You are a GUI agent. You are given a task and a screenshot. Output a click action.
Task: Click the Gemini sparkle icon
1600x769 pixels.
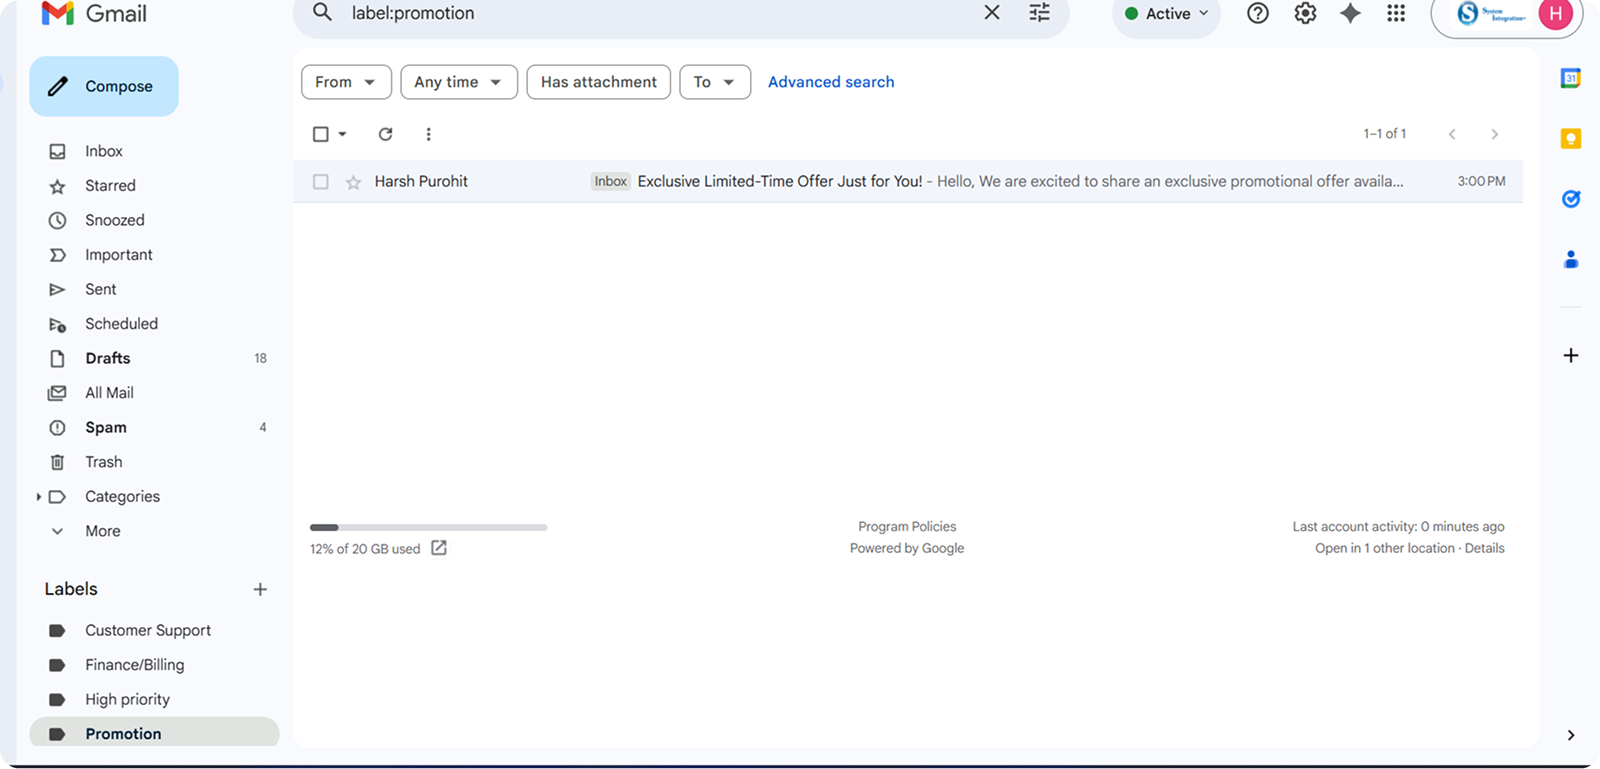pyautogui.click(x=1350, y=13)
